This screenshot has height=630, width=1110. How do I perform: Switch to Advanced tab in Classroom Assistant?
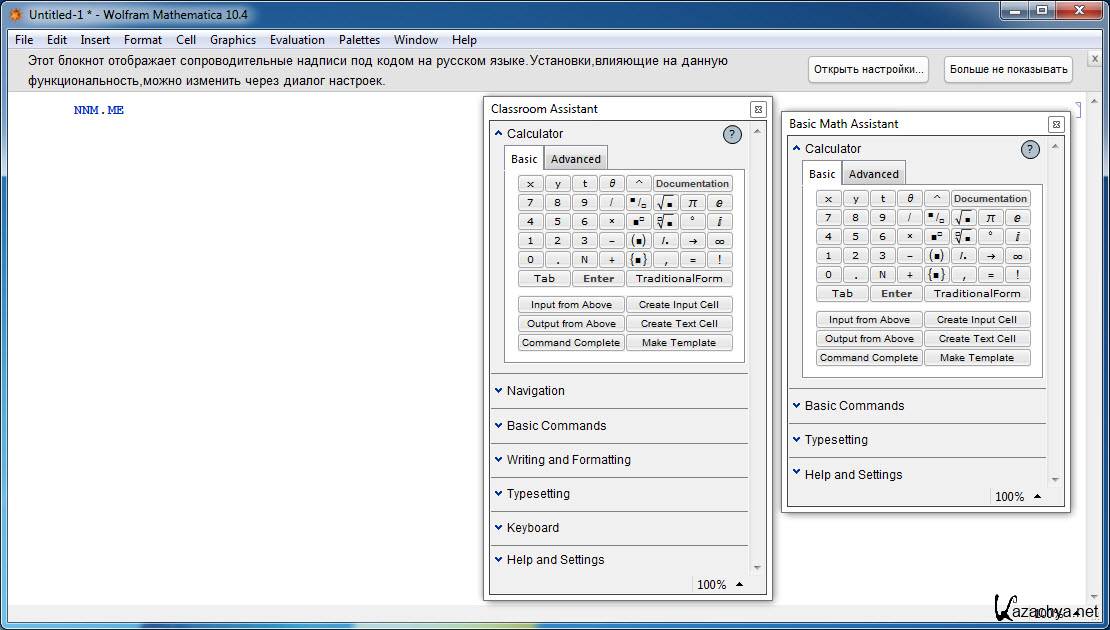tap(576, 159)
